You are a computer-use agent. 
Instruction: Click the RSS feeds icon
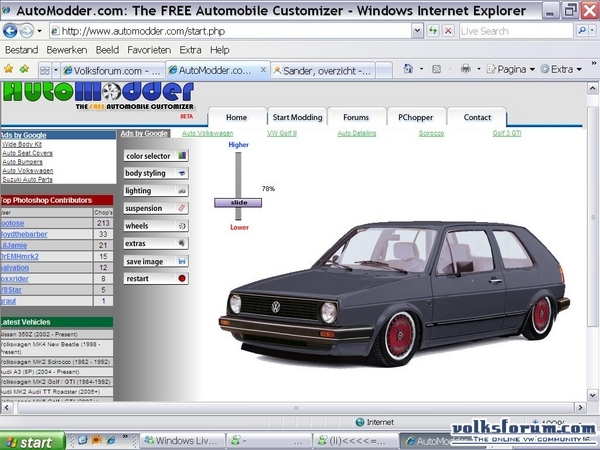pos(436,69)
